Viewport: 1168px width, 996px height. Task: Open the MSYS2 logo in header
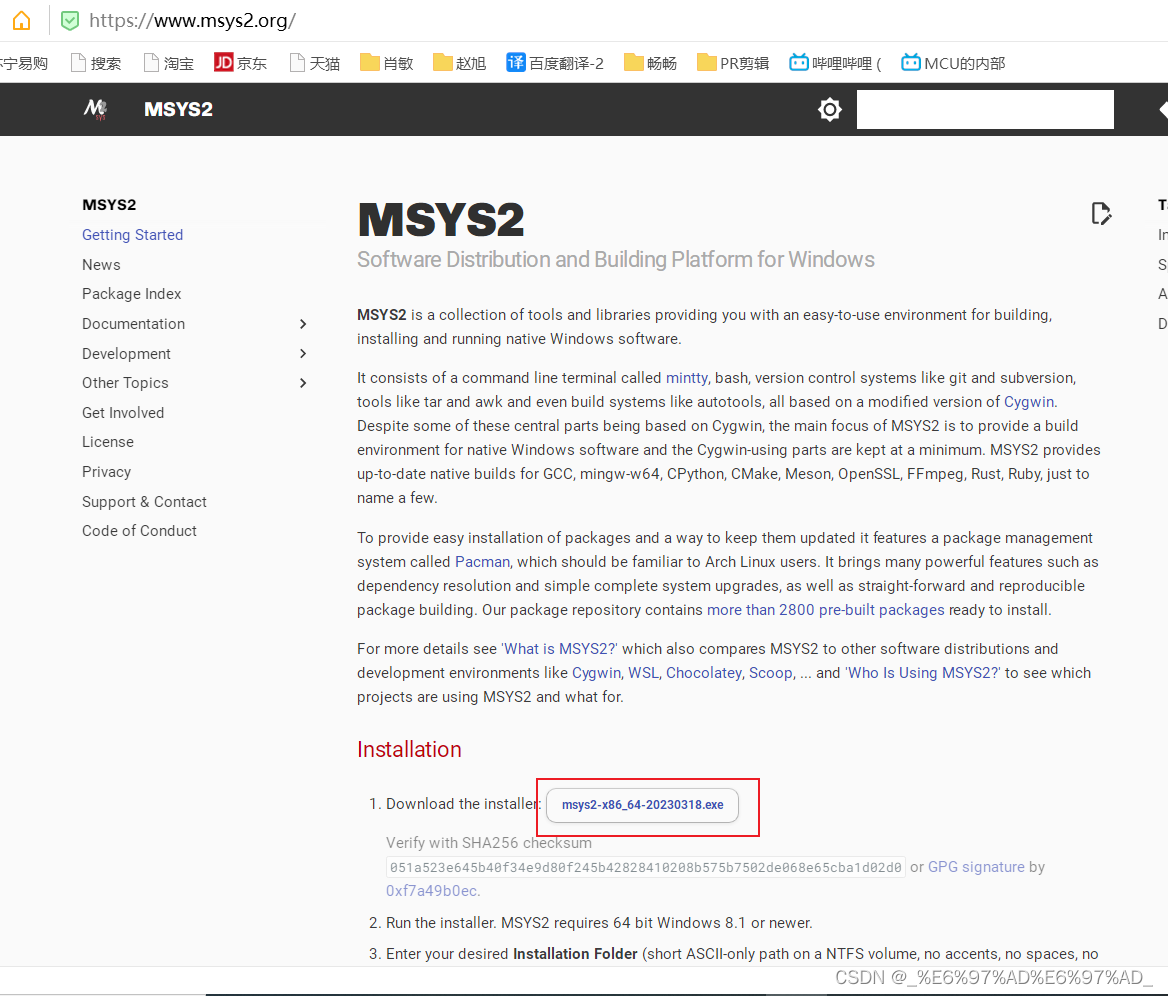[x=95, y=109]
